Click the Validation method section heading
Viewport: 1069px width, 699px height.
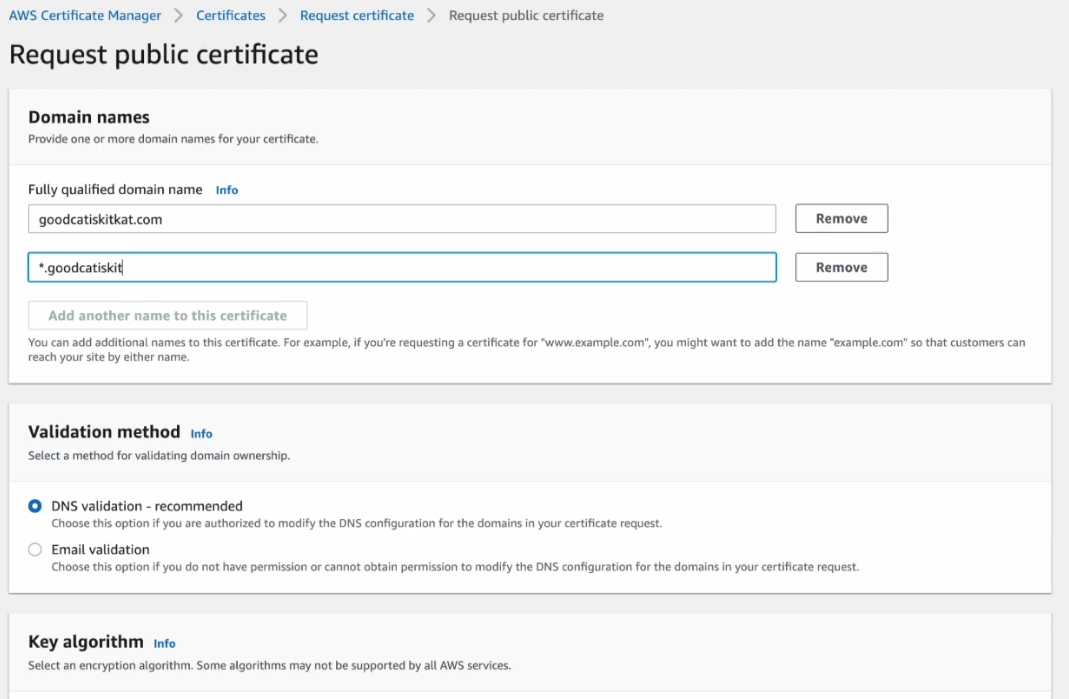click(104, 432)
